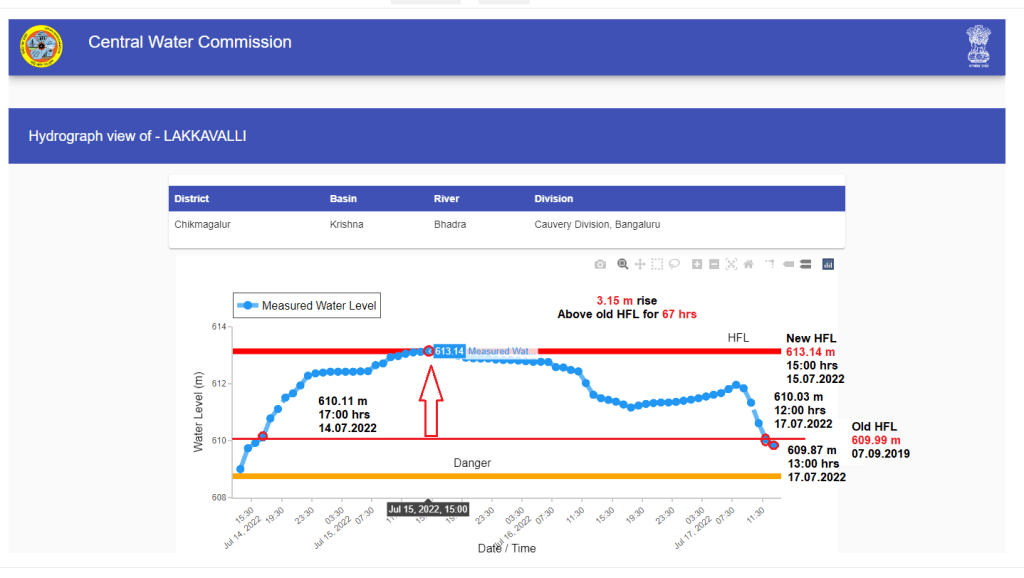Reset axes with the home icon
Screen dimensions: 1024x578
[x=748, y=264]
